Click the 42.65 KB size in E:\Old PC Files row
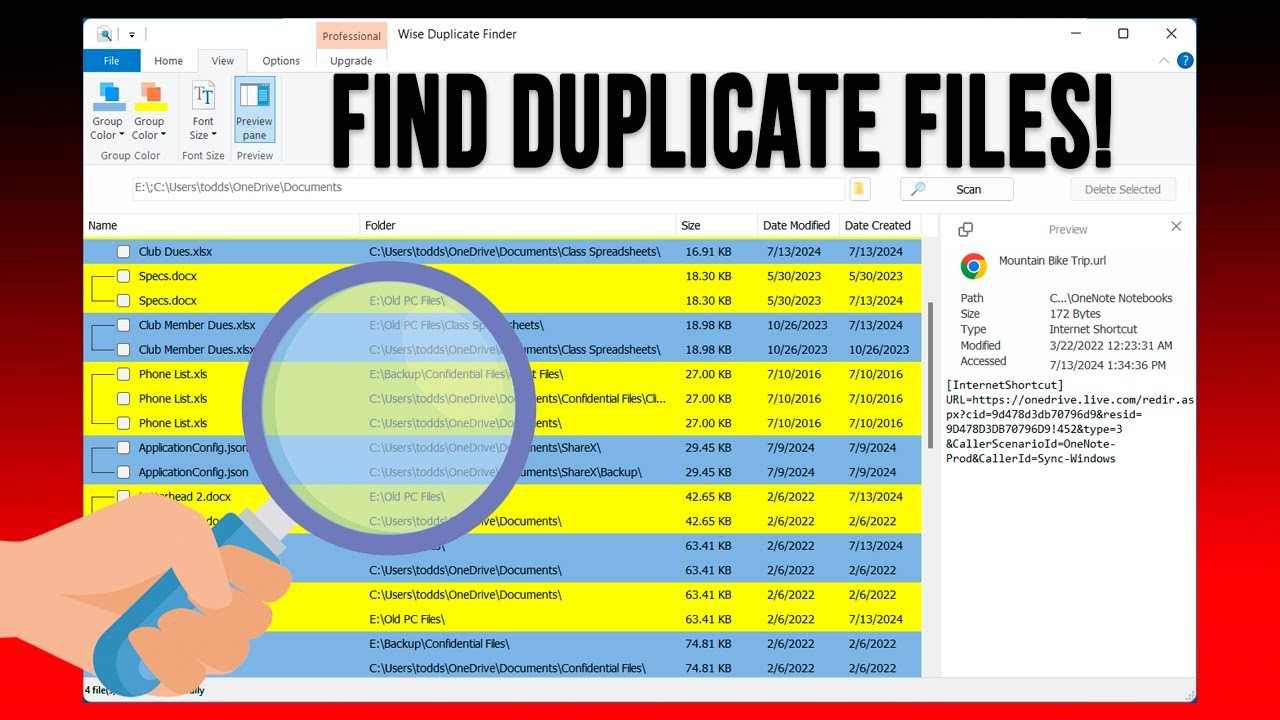 pyautogui.click(x=708, y=497)
